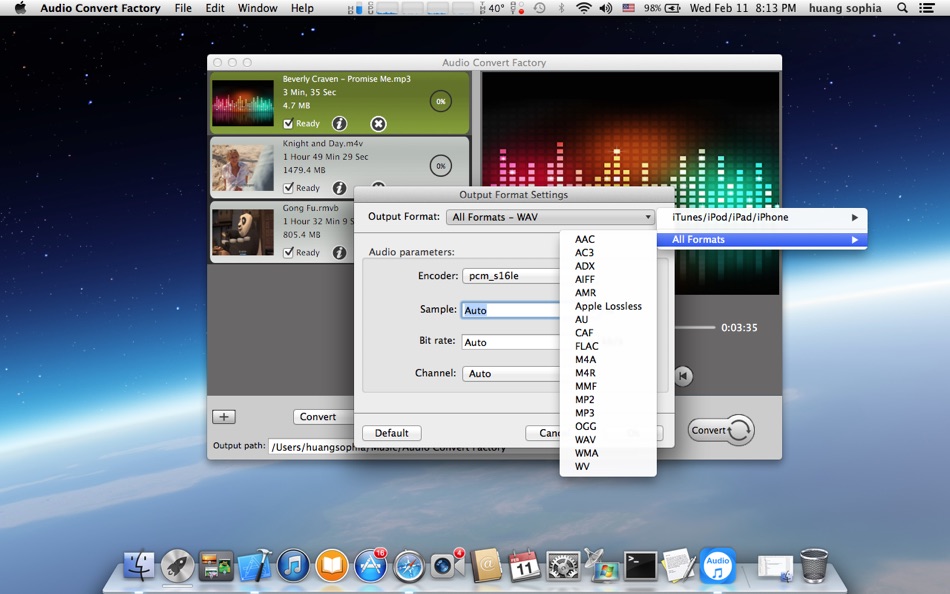Image resolution: width=950 pixels, height=594 pixels.
Task: Open iTunes from the Dock
Action: point(293,566)
